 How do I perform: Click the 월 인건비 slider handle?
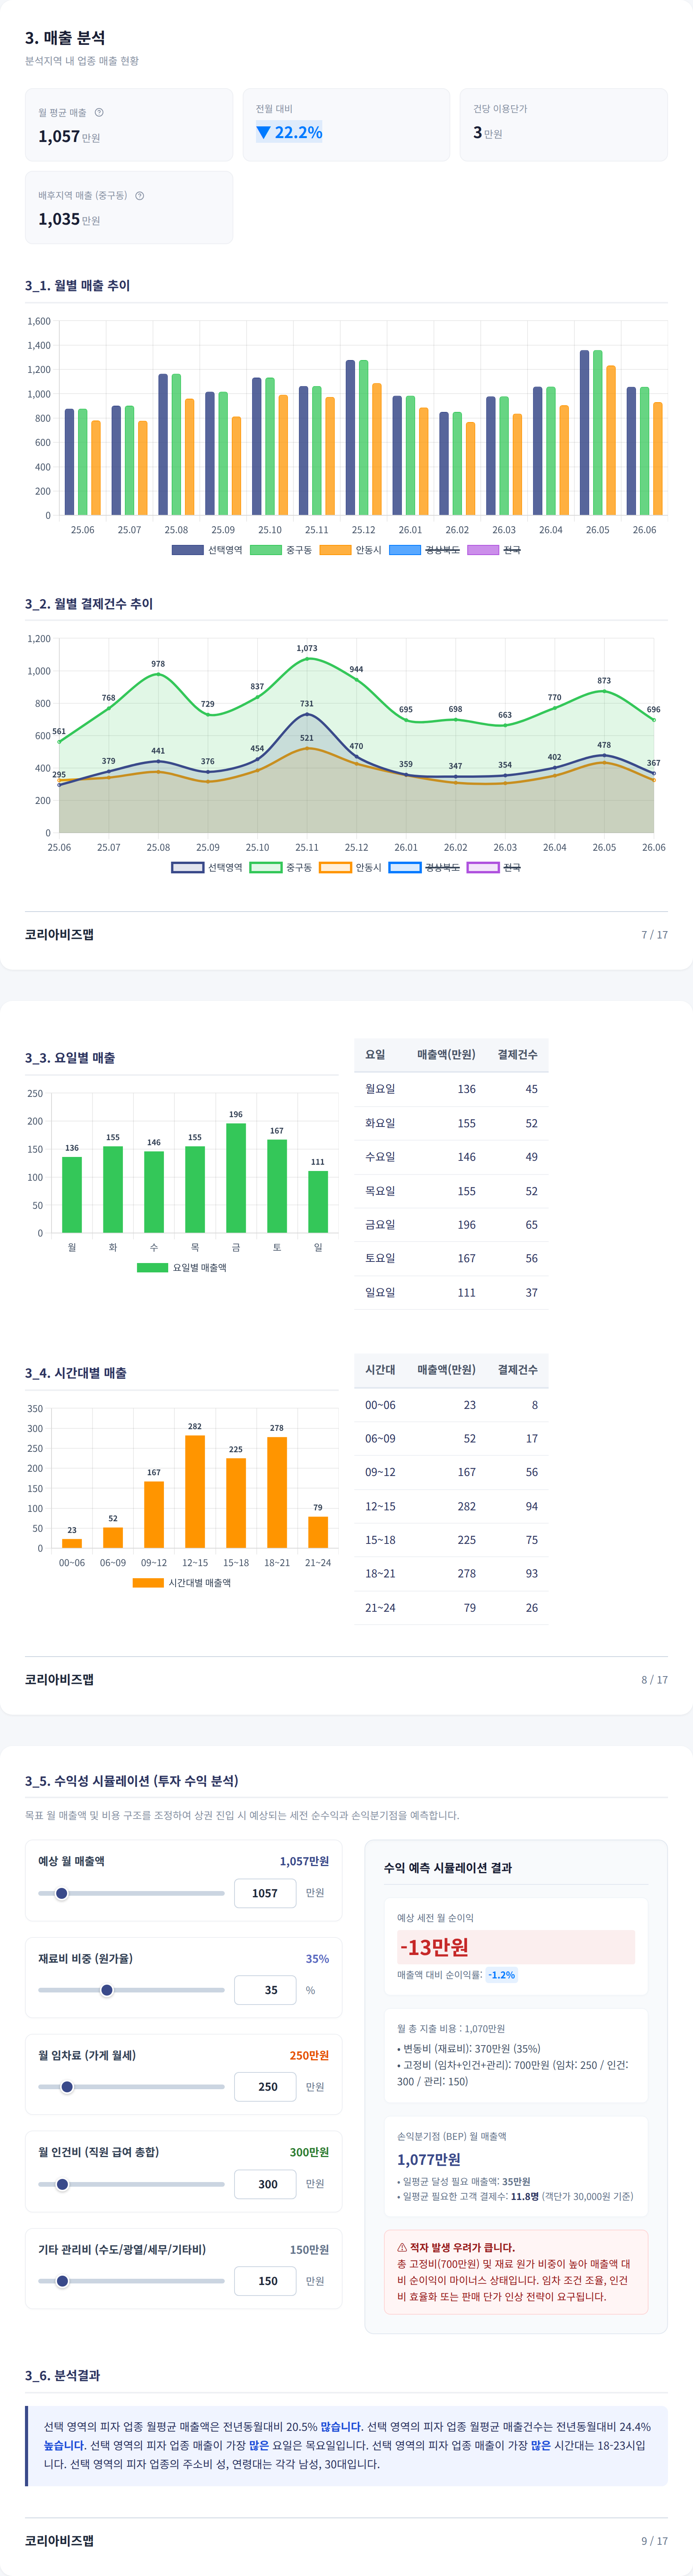tap(62, 2184)
